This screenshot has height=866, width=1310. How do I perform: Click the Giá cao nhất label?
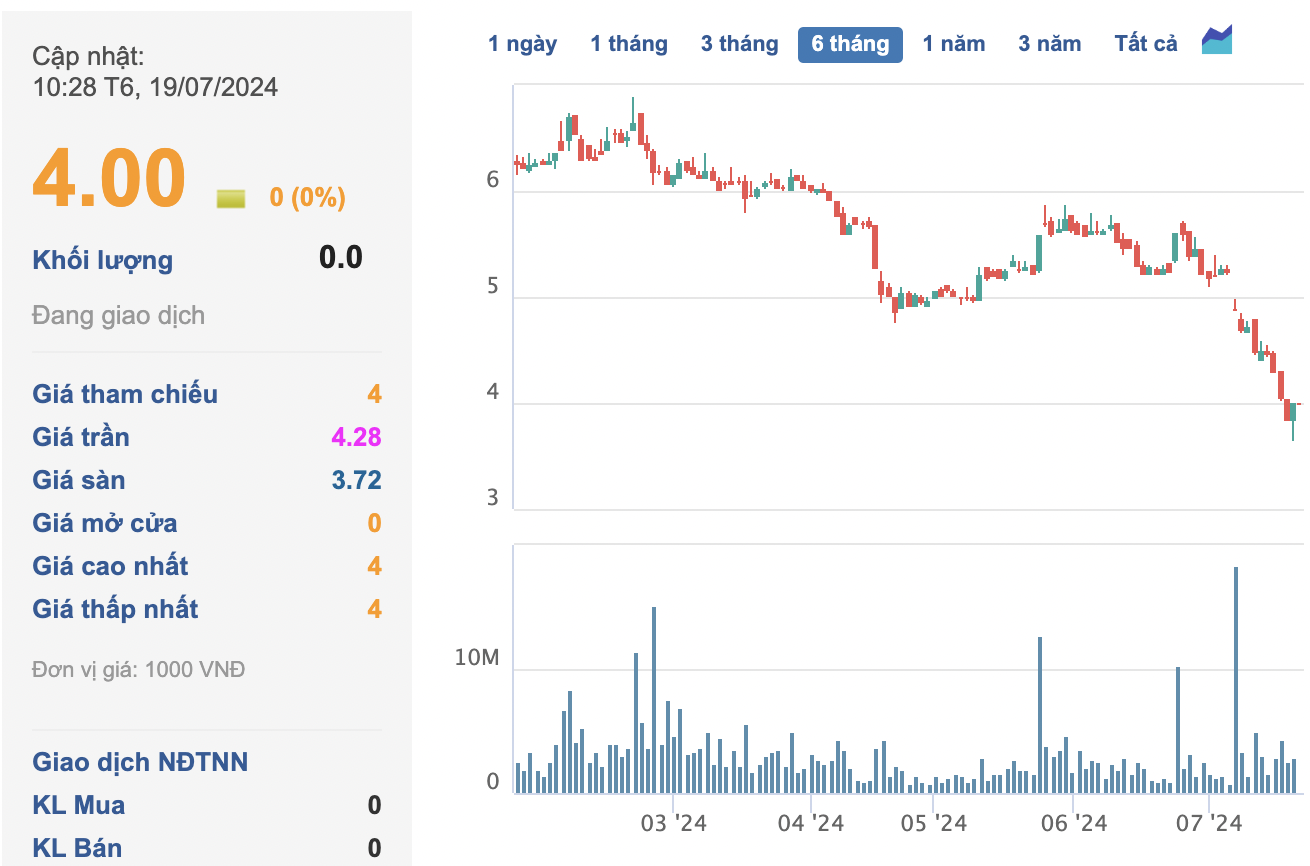click(x=110, y=566)
